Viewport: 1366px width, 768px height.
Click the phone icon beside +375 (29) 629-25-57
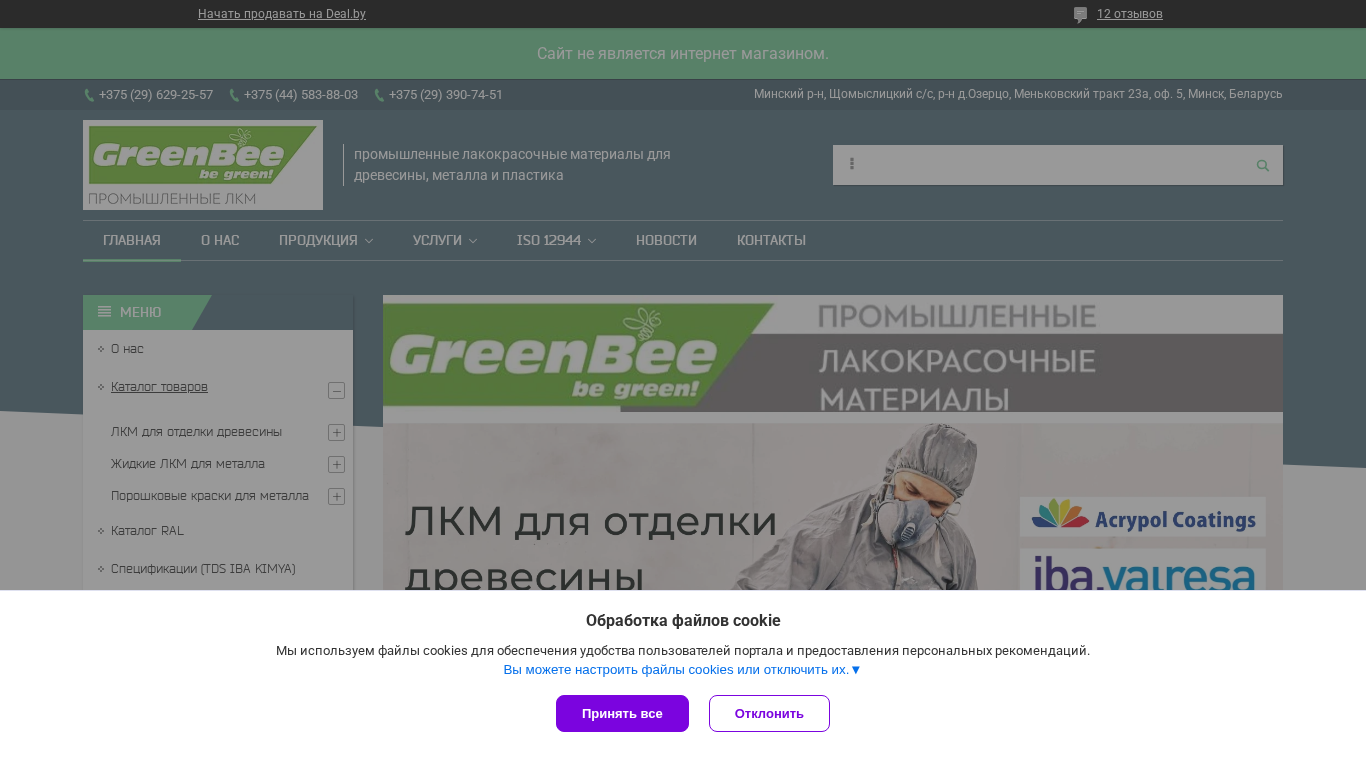pos(89,95)
